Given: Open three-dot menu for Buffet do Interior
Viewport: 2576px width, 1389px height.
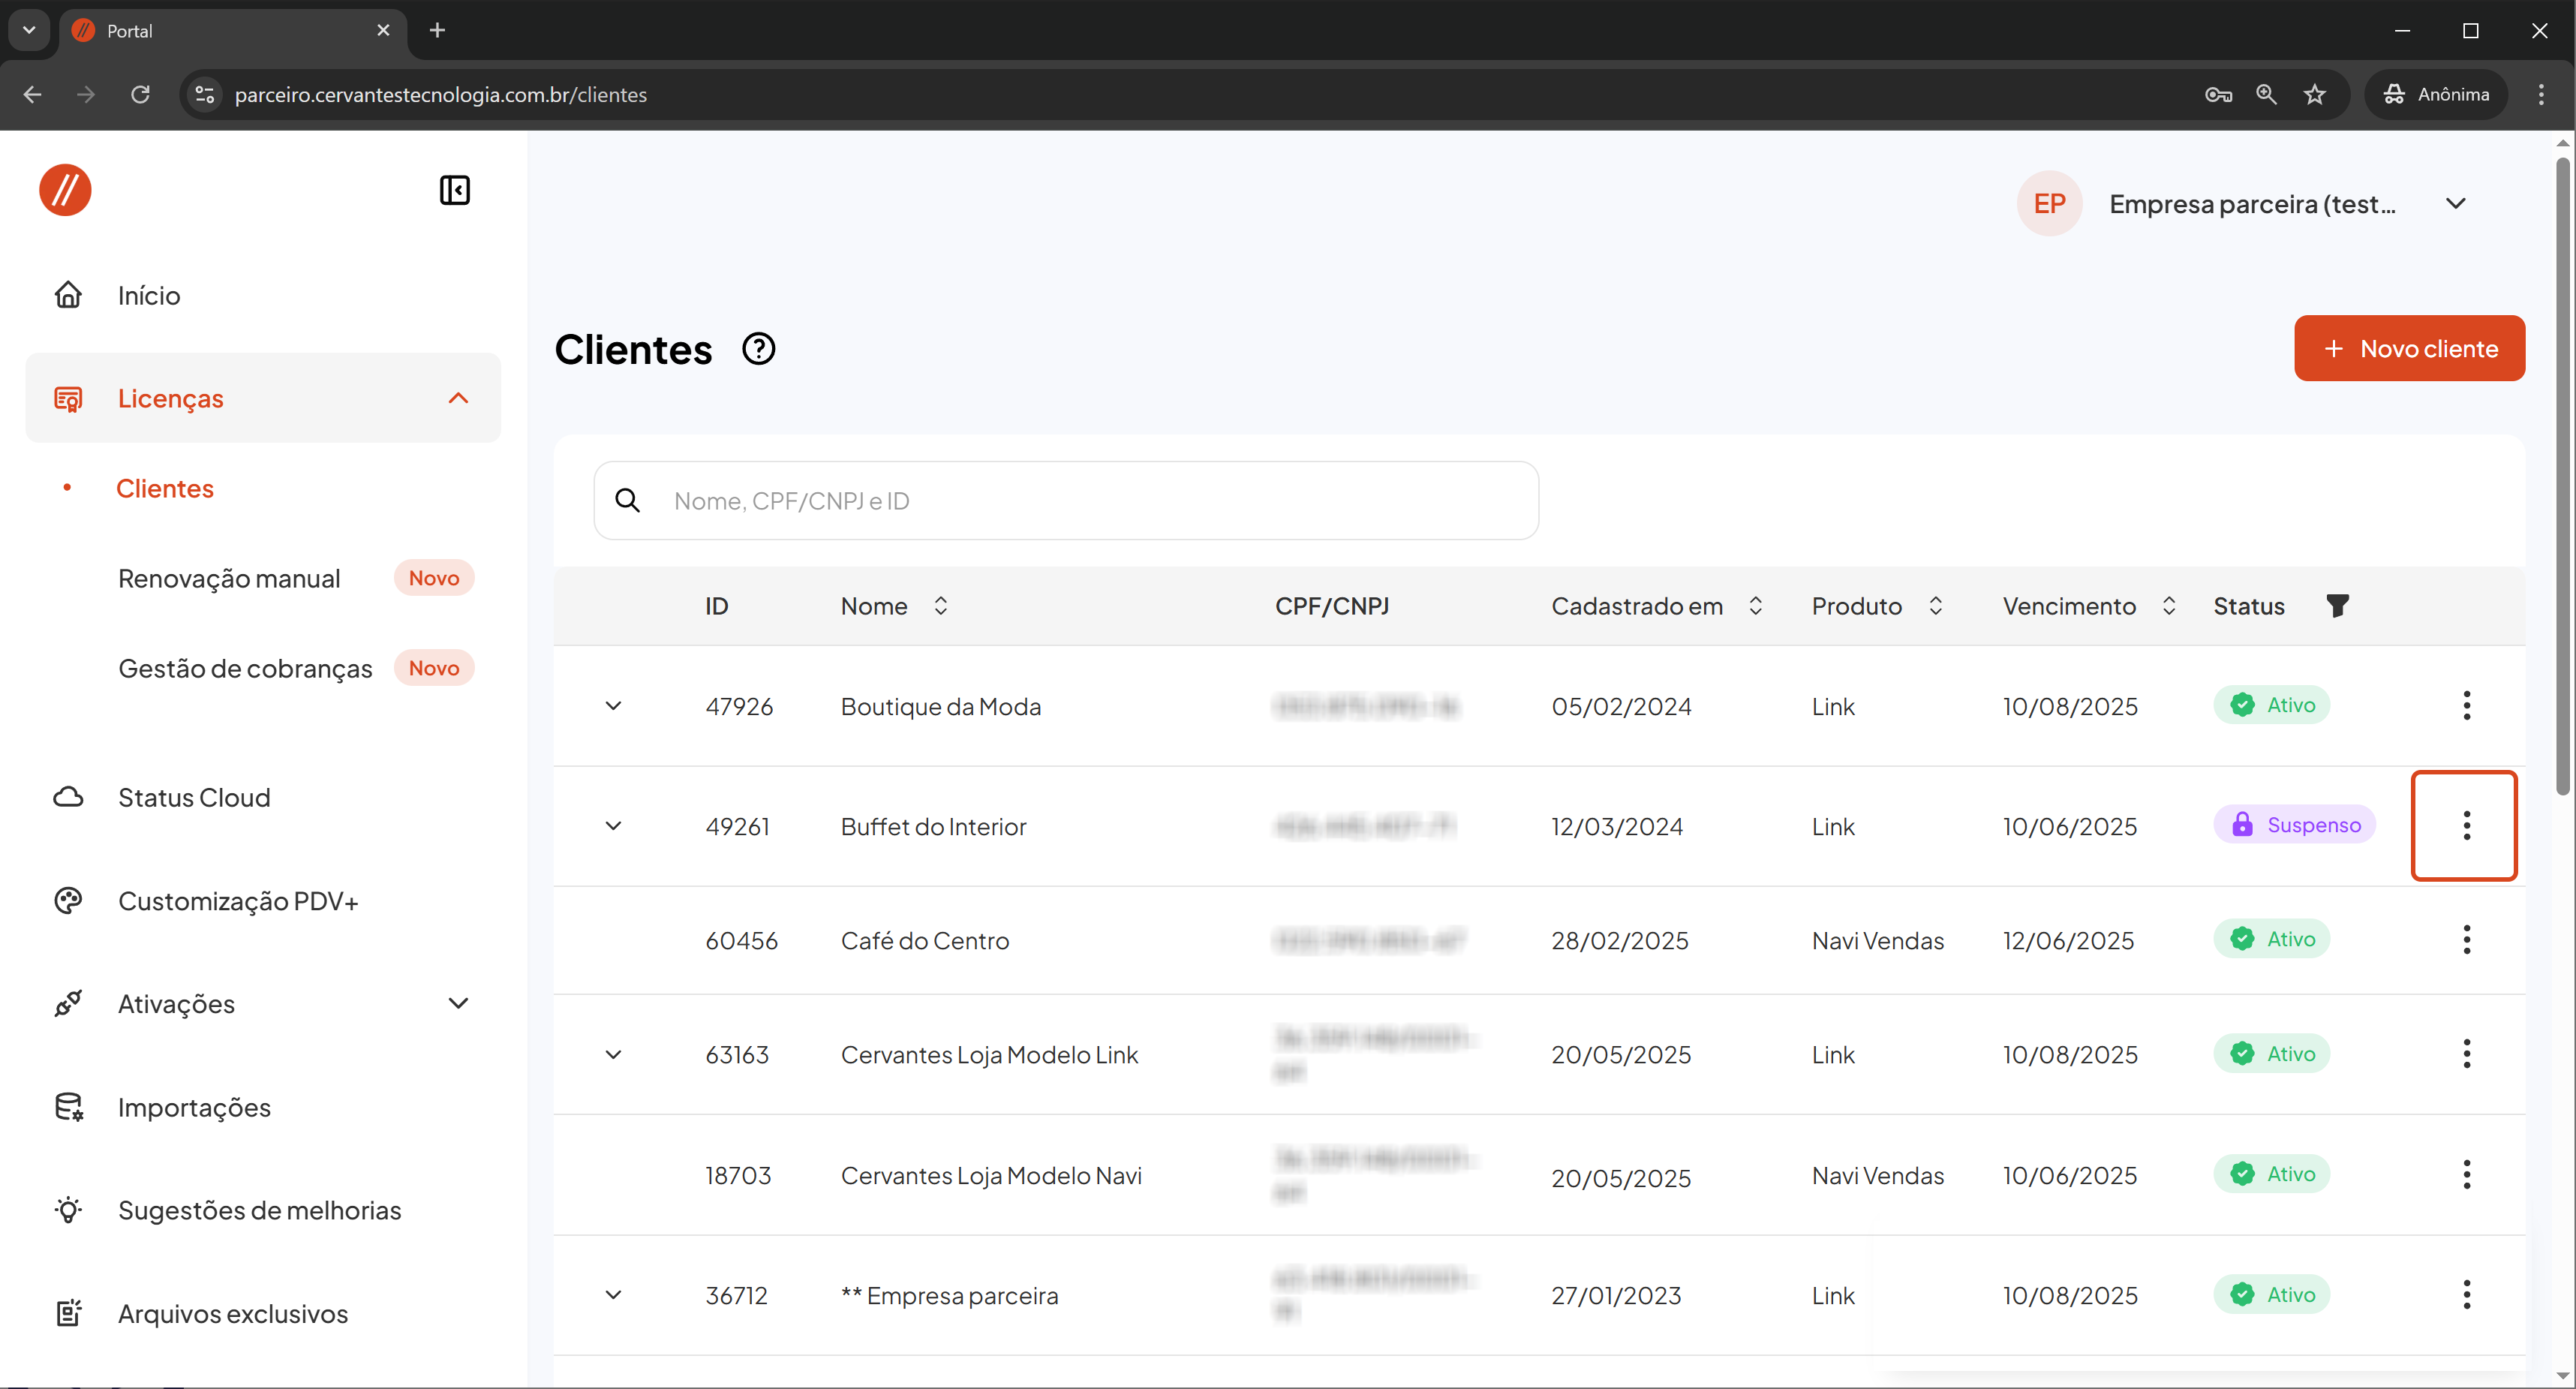Looking at the screenshot, I should [x=2466, y=826].
